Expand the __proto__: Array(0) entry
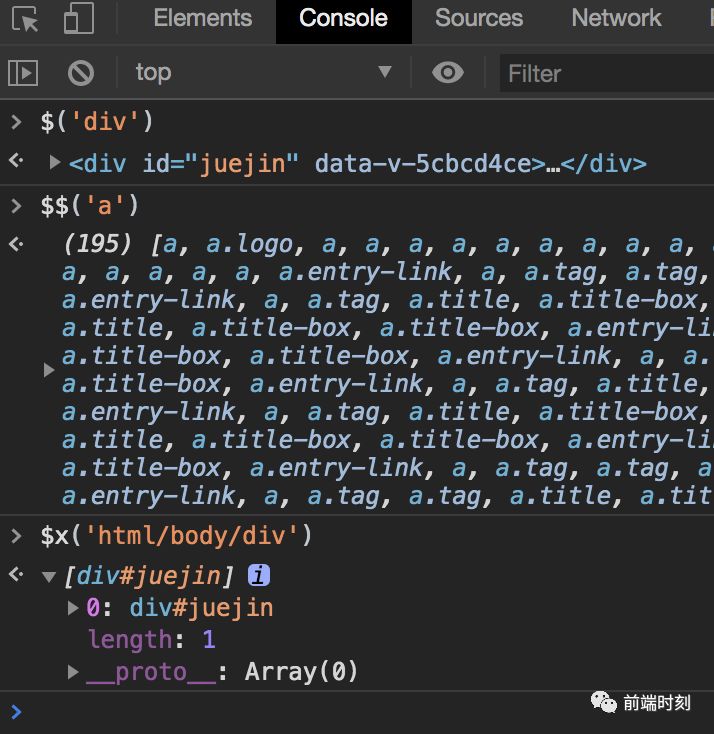Image resolution: width=714 pixels, height=734 pixels. click(x=73, y=672)
